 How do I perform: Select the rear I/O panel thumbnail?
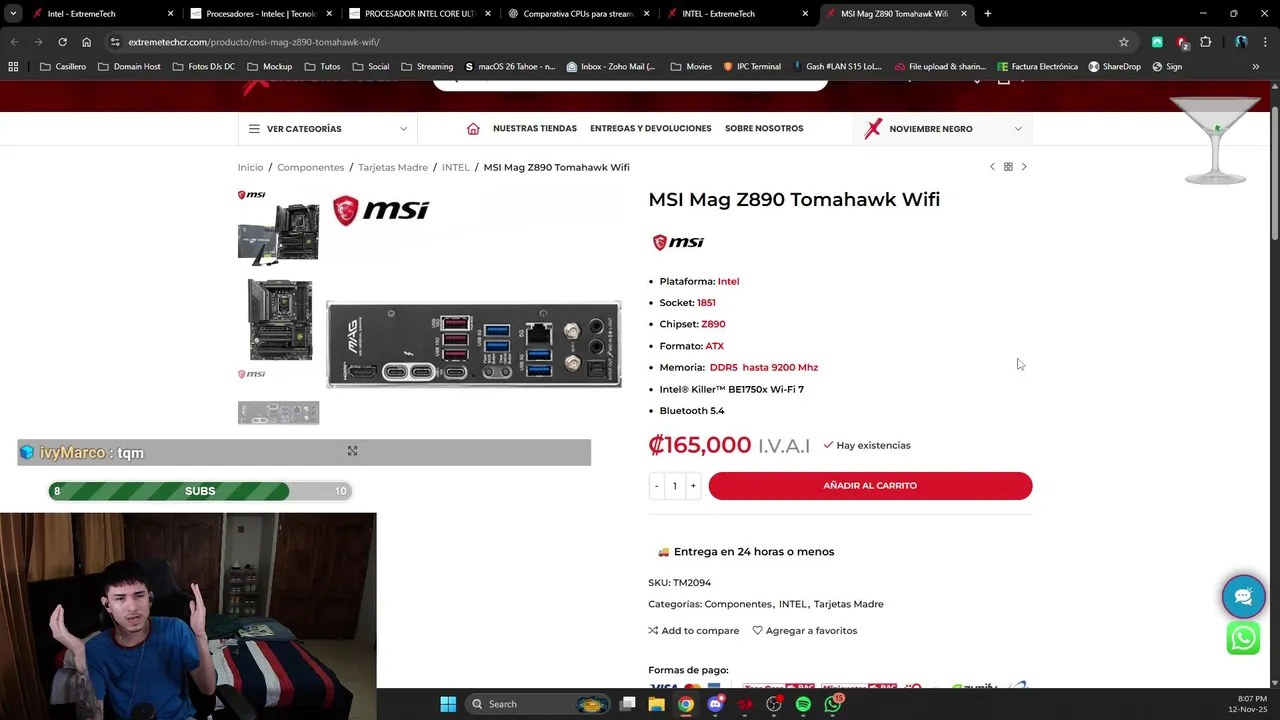[x=278, y=412]
